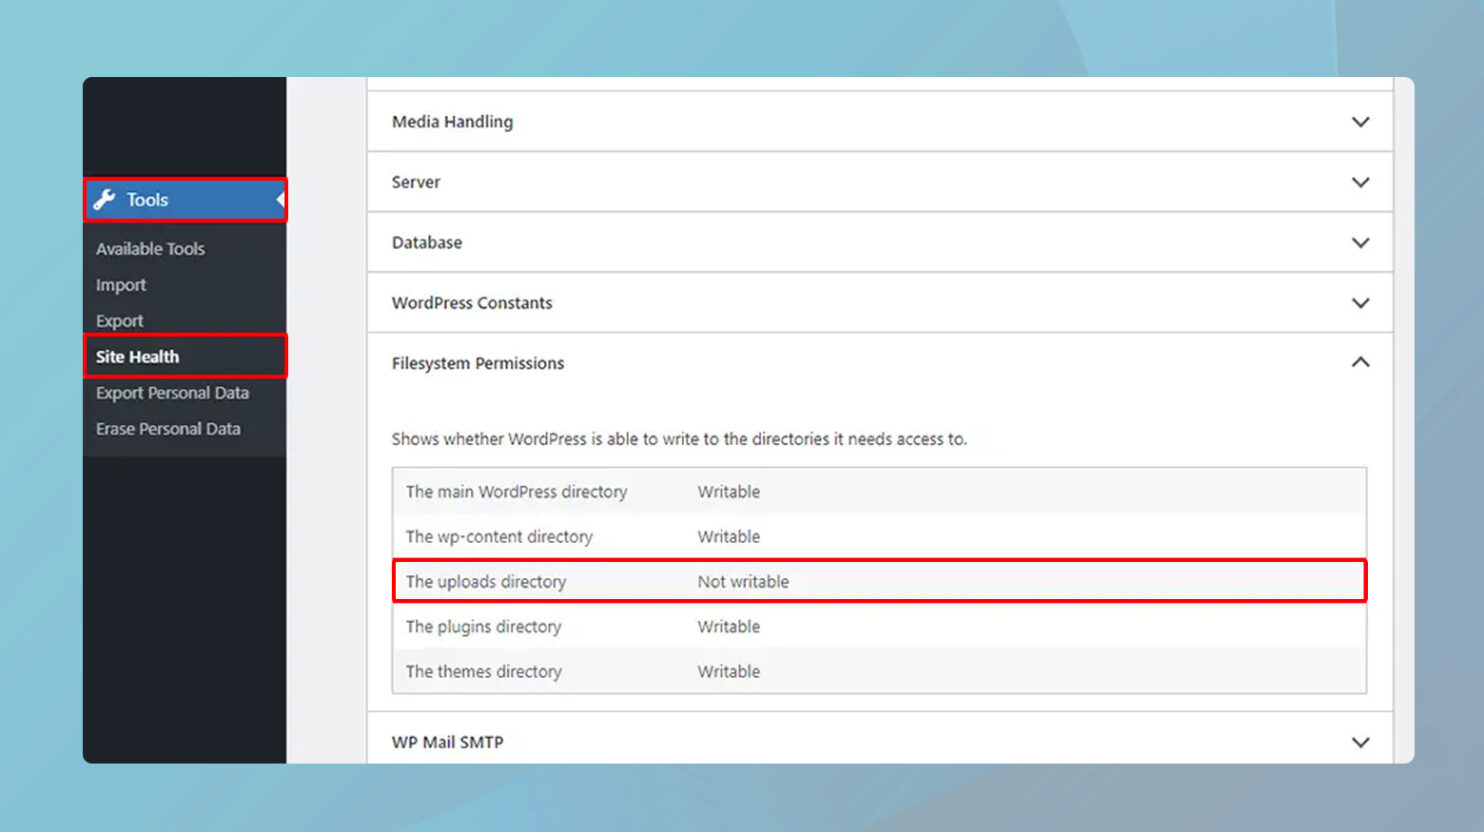The height and width of the screenshot is (832, 1484).
Task: Select the Export menu item
Action: tap(119, 320)
